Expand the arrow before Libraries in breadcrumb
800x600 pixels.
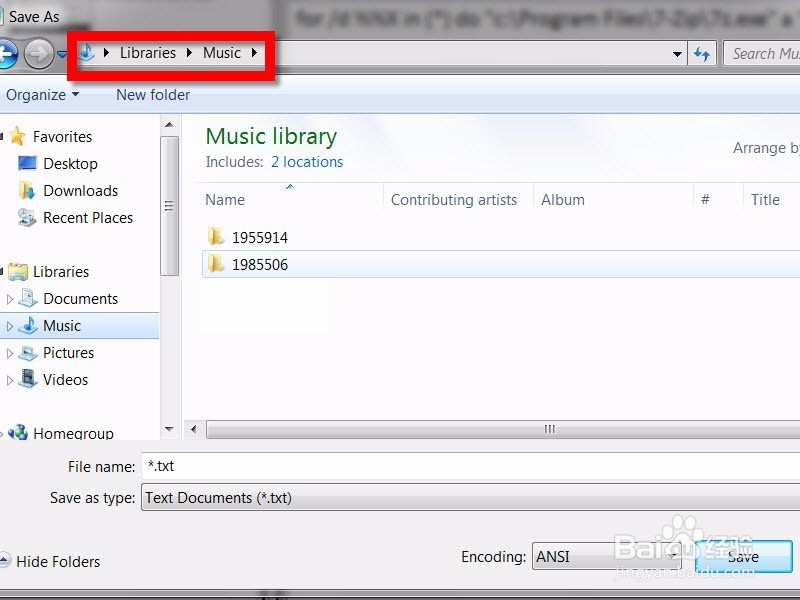point(106,53)
